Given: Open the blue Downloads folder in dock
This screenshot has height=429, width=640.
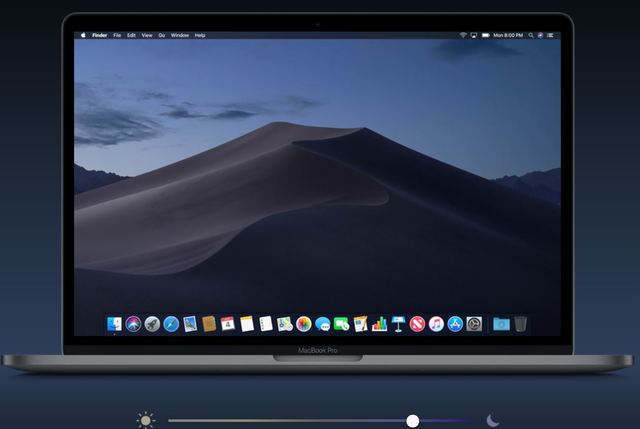Looking at the screenshot, I should (501, 325).
